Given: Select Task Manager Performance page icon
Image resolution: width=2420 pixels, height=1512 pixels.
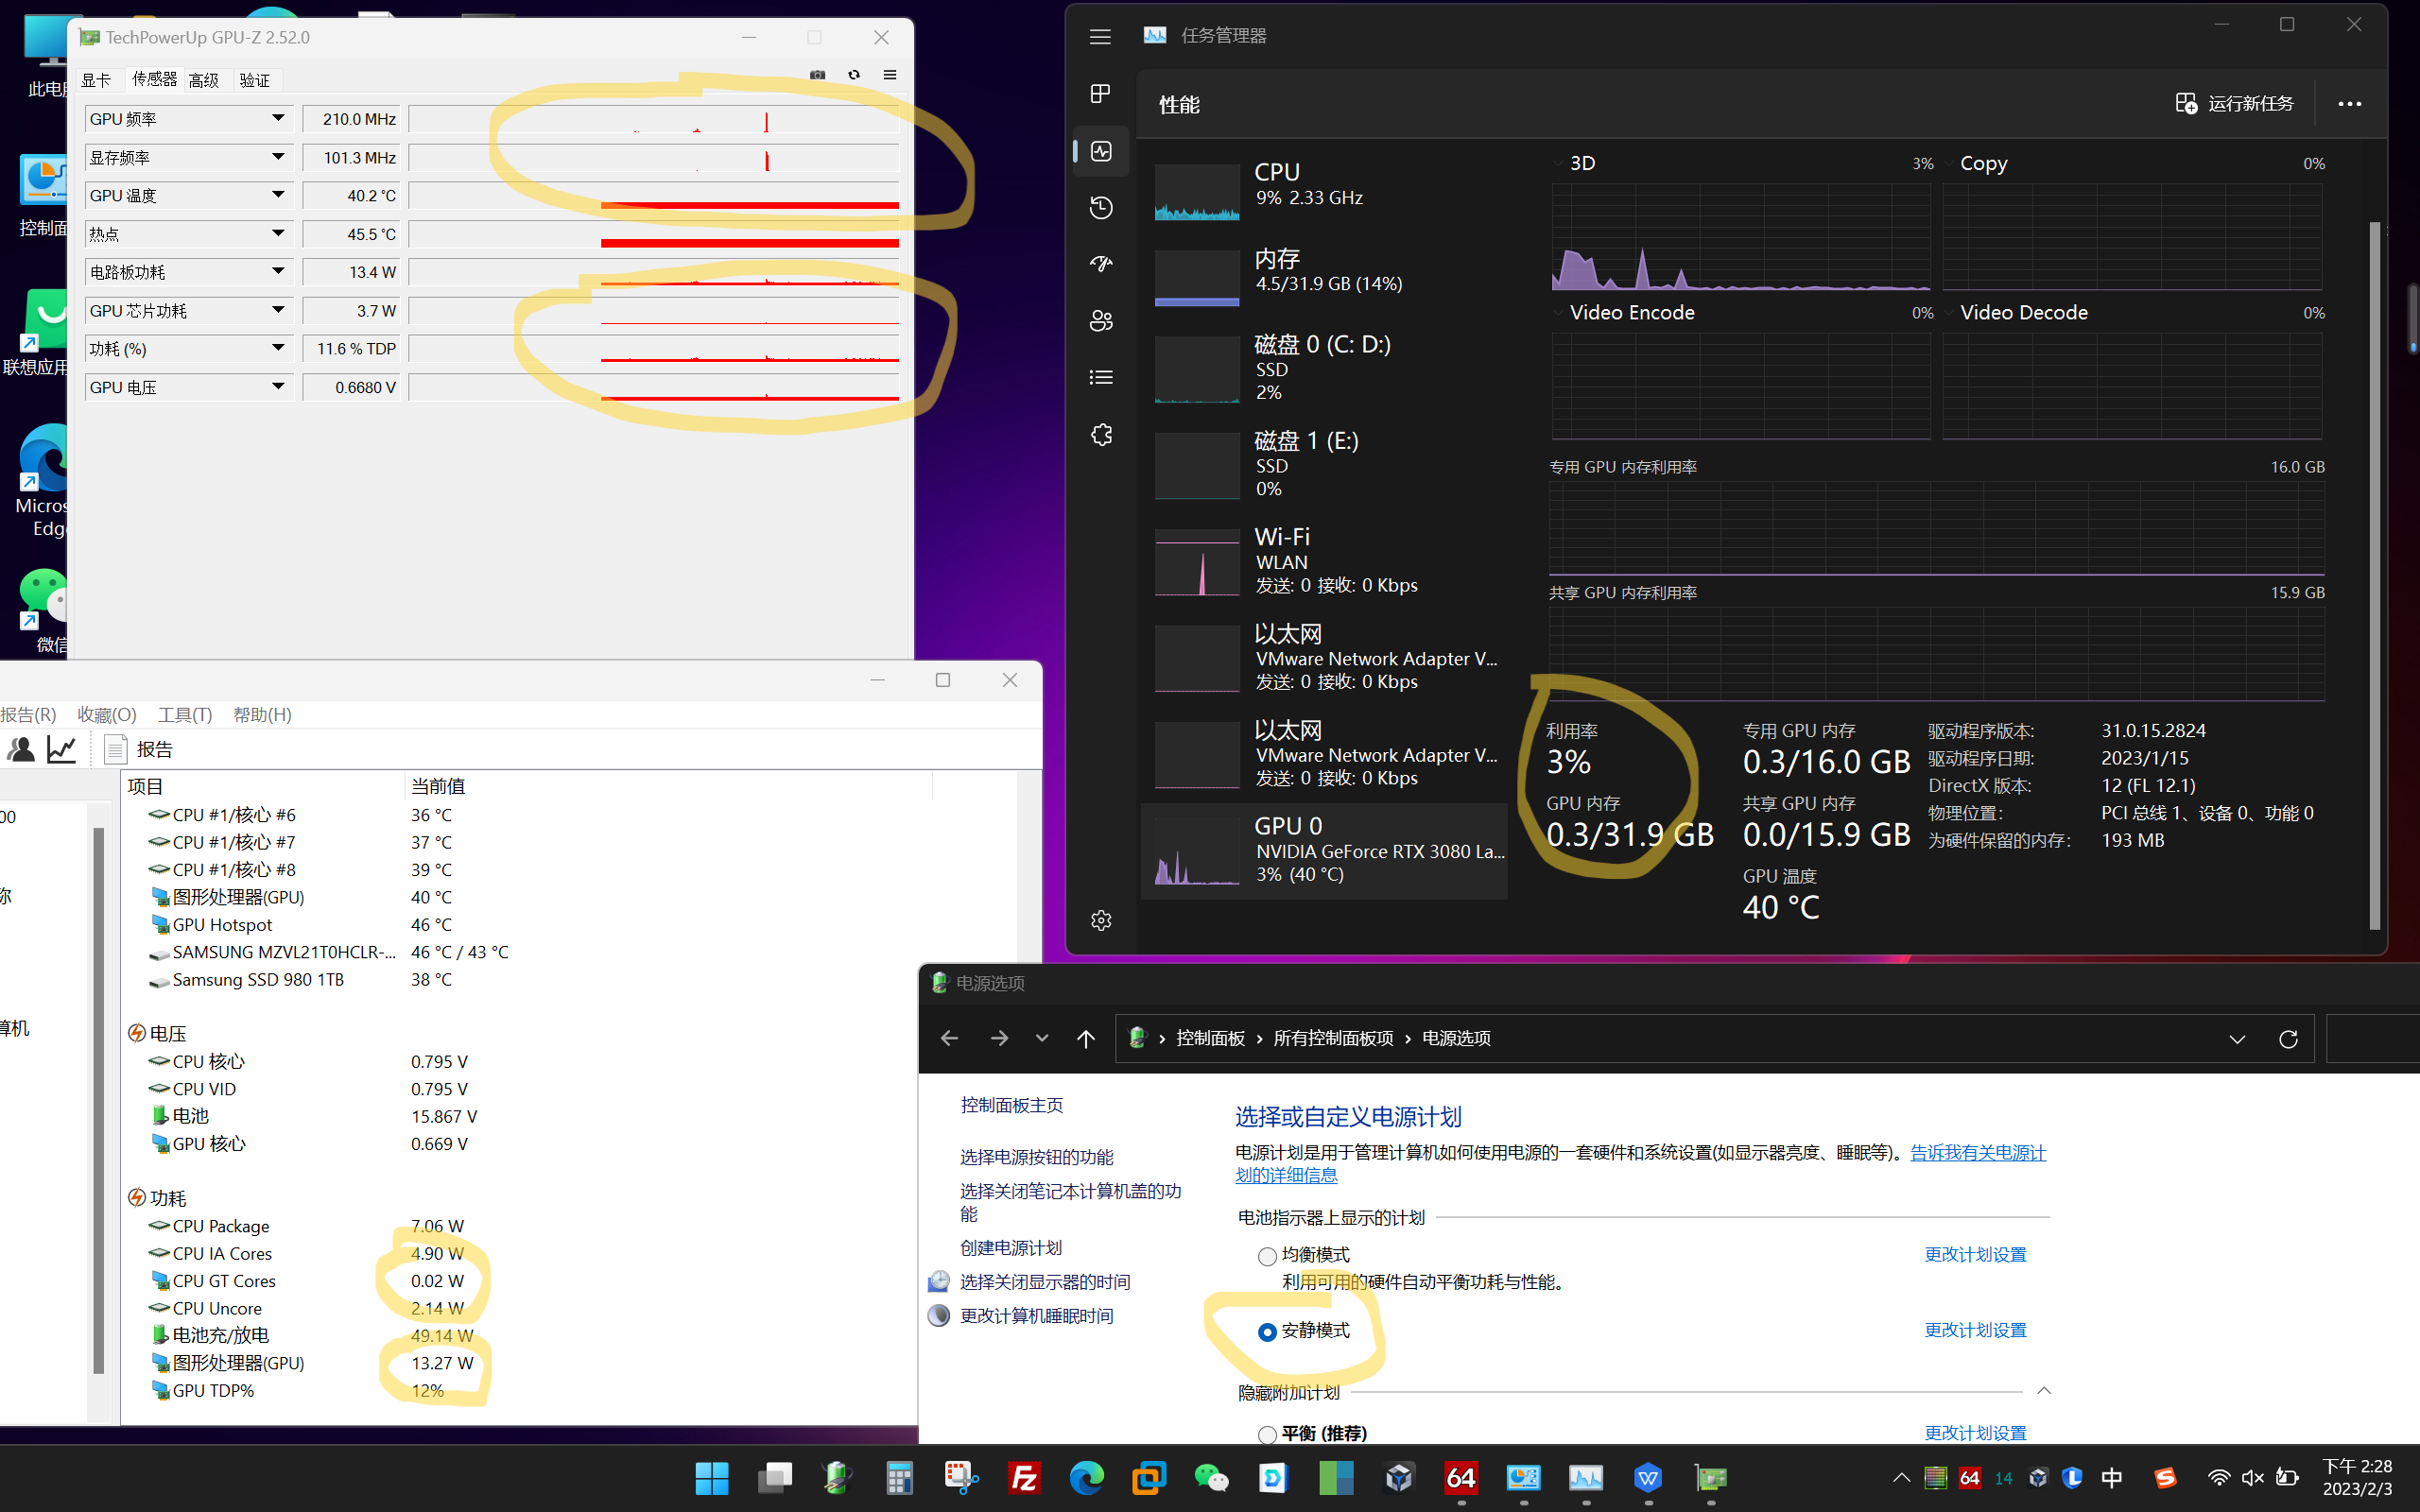Looking at the screenshot, I should coord(1101,151).
